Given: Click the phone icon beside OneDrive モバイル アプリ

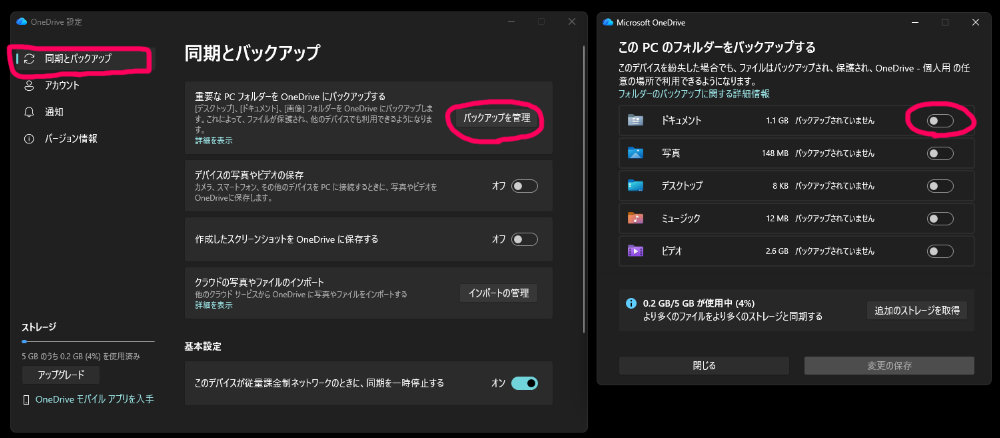Looking at the screenshot, I should (26, 400).
